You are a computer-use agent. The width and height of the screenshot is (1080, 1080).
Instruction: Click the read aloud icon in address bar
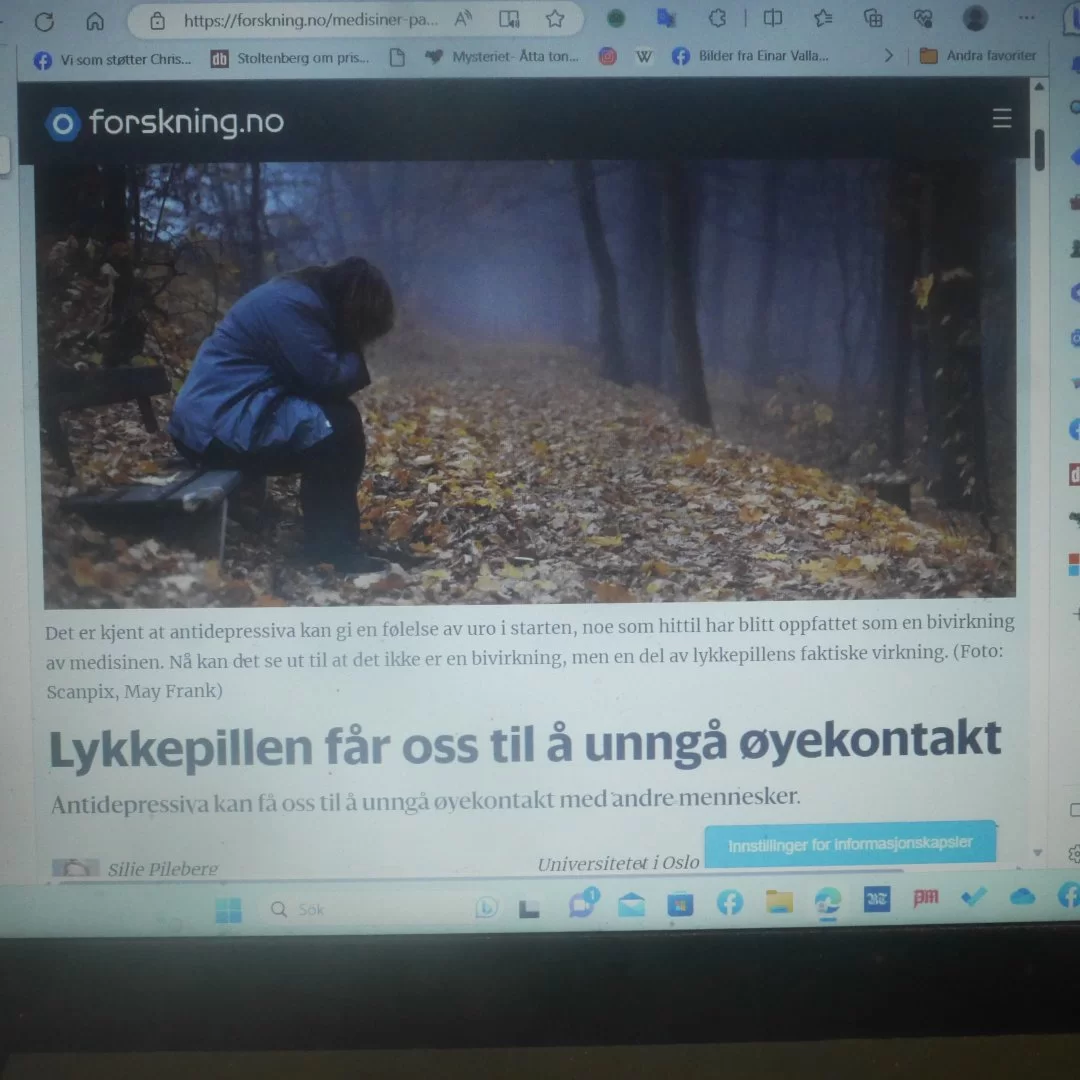pos(463,19)
